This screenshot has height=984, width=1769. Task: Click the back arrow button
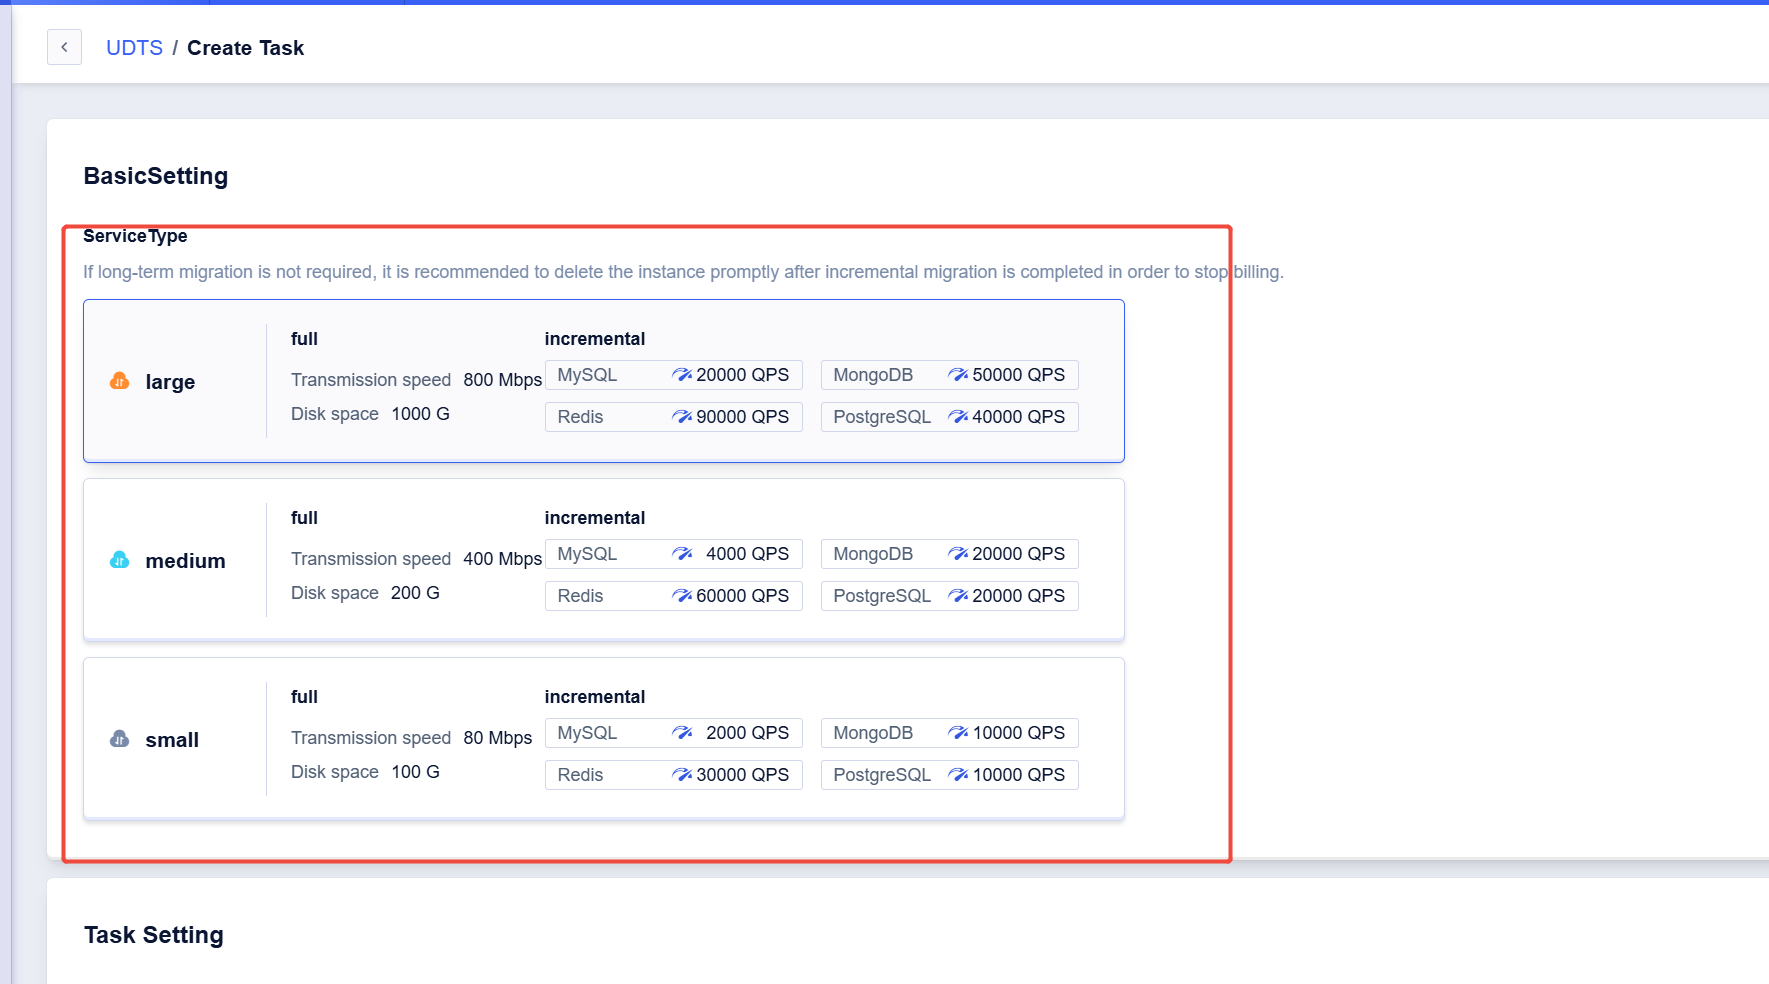pyautogui.click(x=64, y=47)
